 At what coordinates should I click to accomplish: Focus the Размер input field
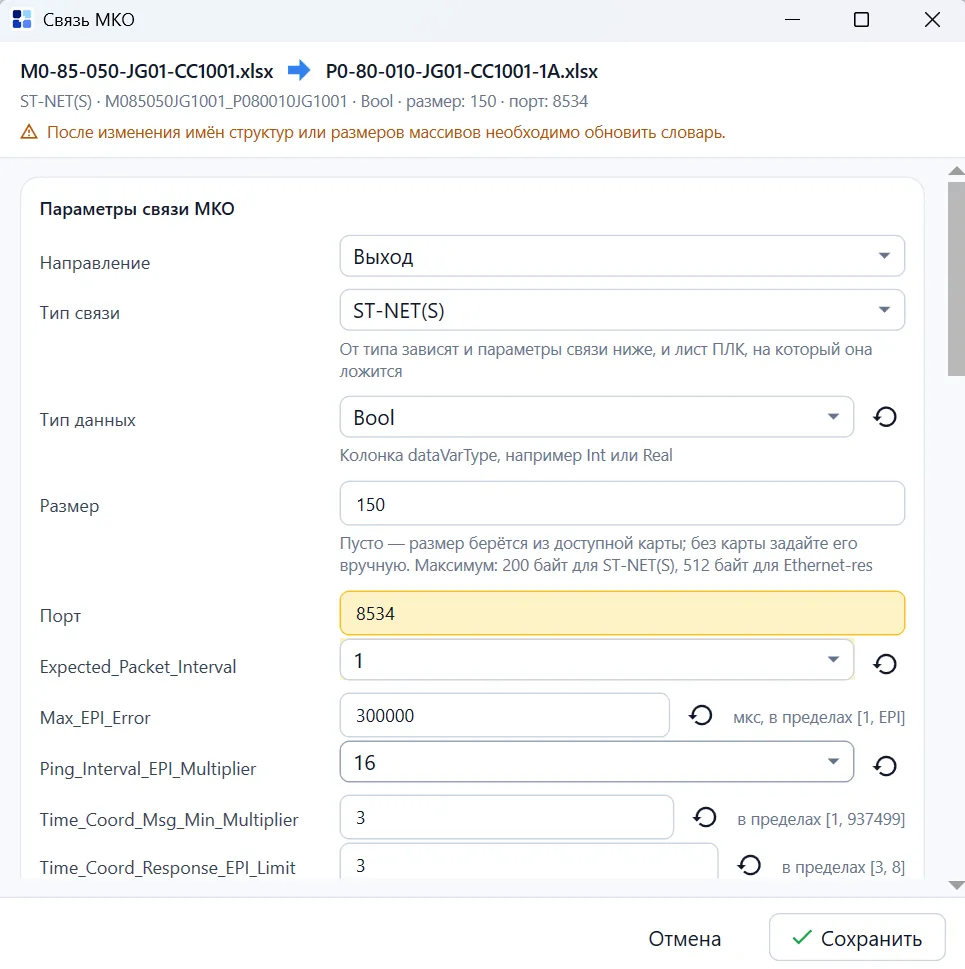pos(622,504)
